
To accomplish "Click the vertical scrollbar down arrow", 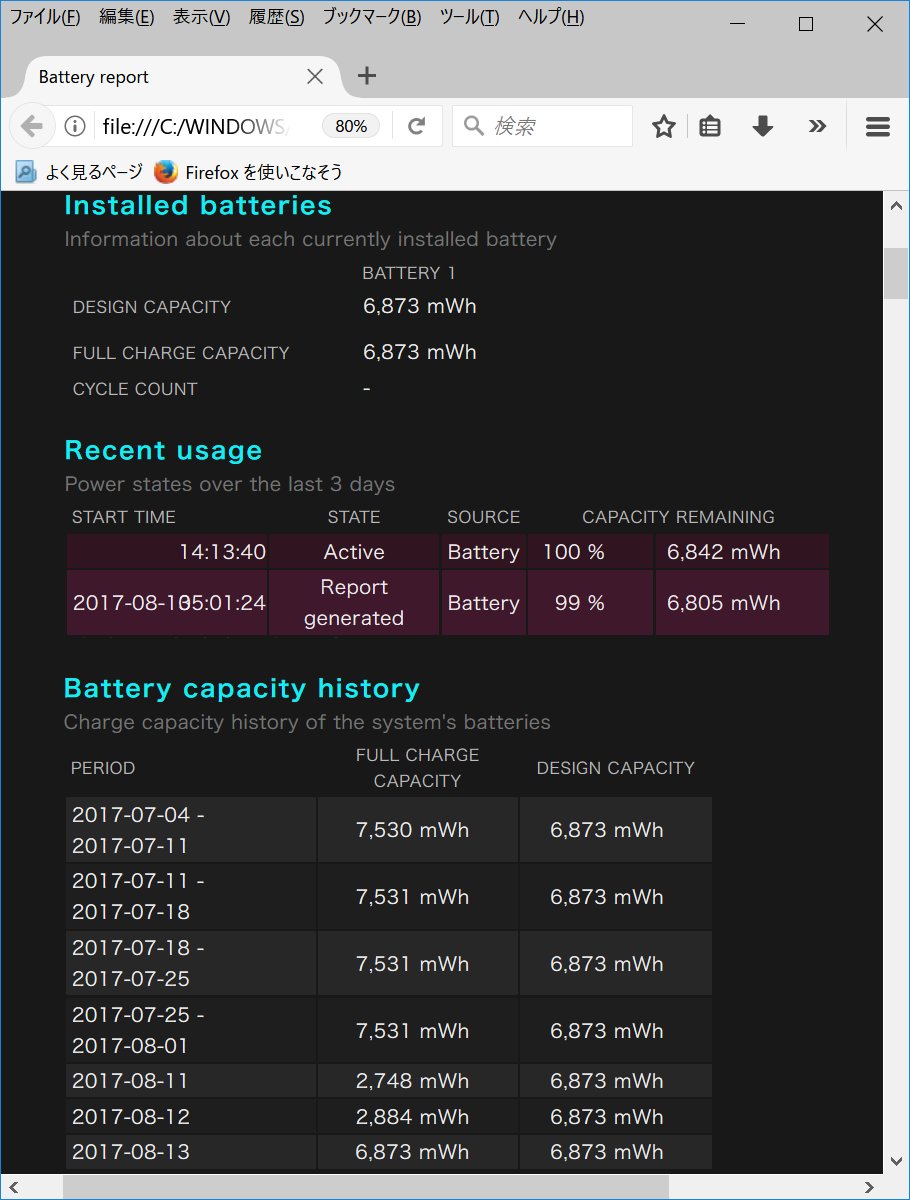I will coord(896,1161).
